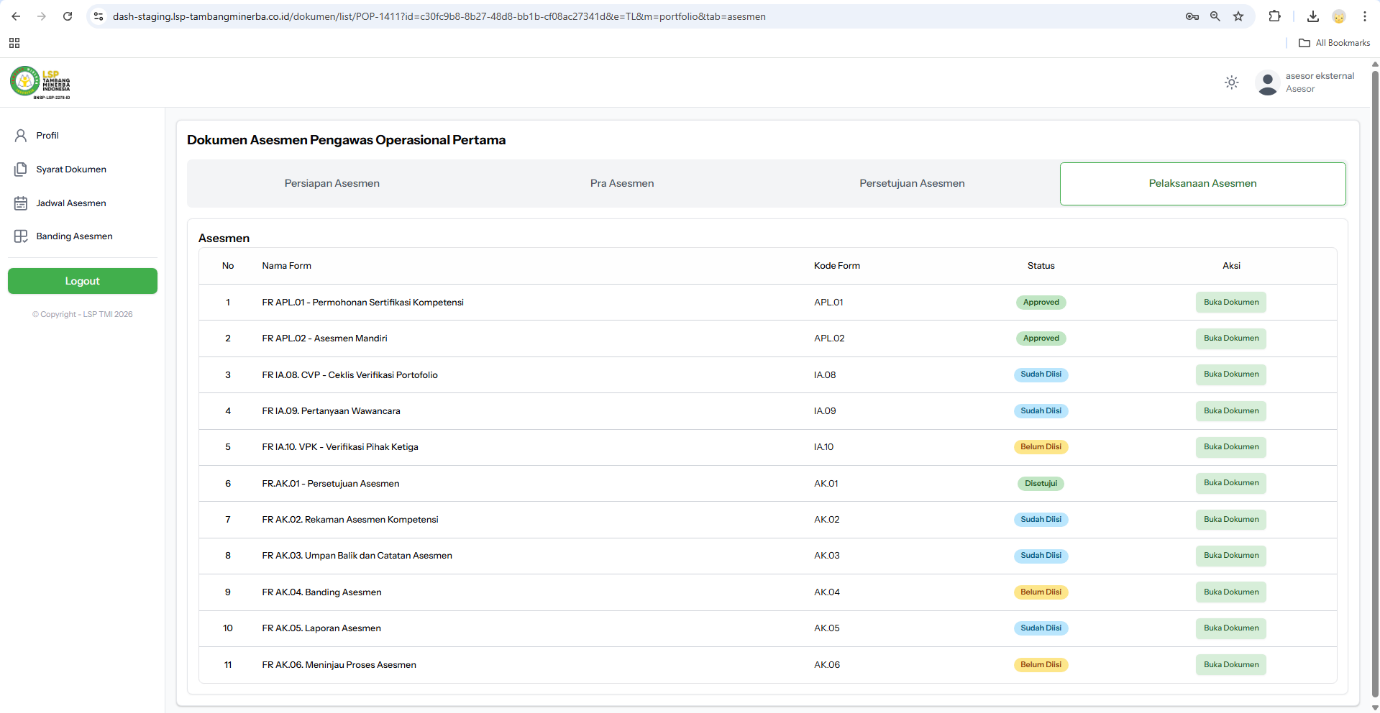
Task: Open the All Bookmarks folder
Action: click(1334, 43)
